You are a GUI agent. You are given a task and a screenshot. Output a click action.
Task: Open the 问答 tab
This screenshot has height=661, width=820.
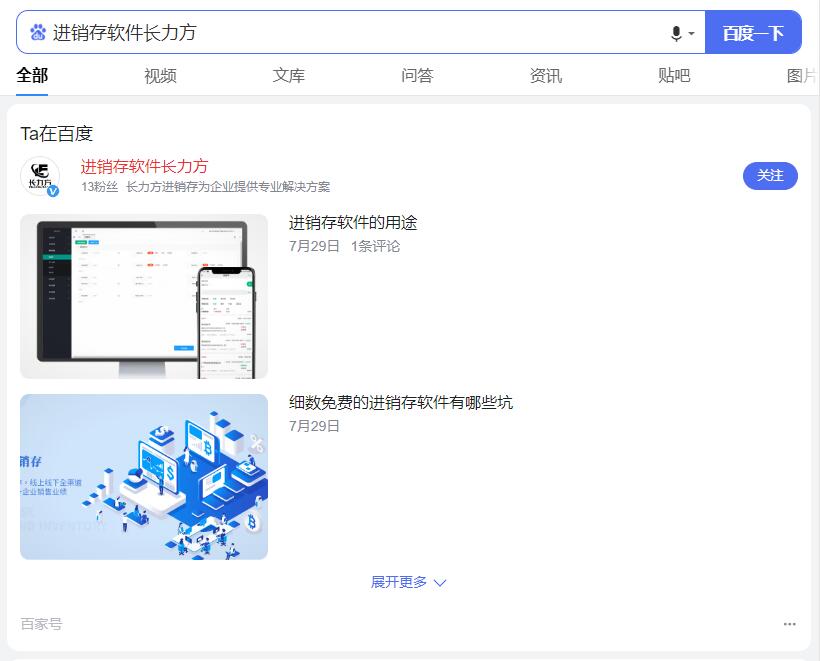(417, 76)
